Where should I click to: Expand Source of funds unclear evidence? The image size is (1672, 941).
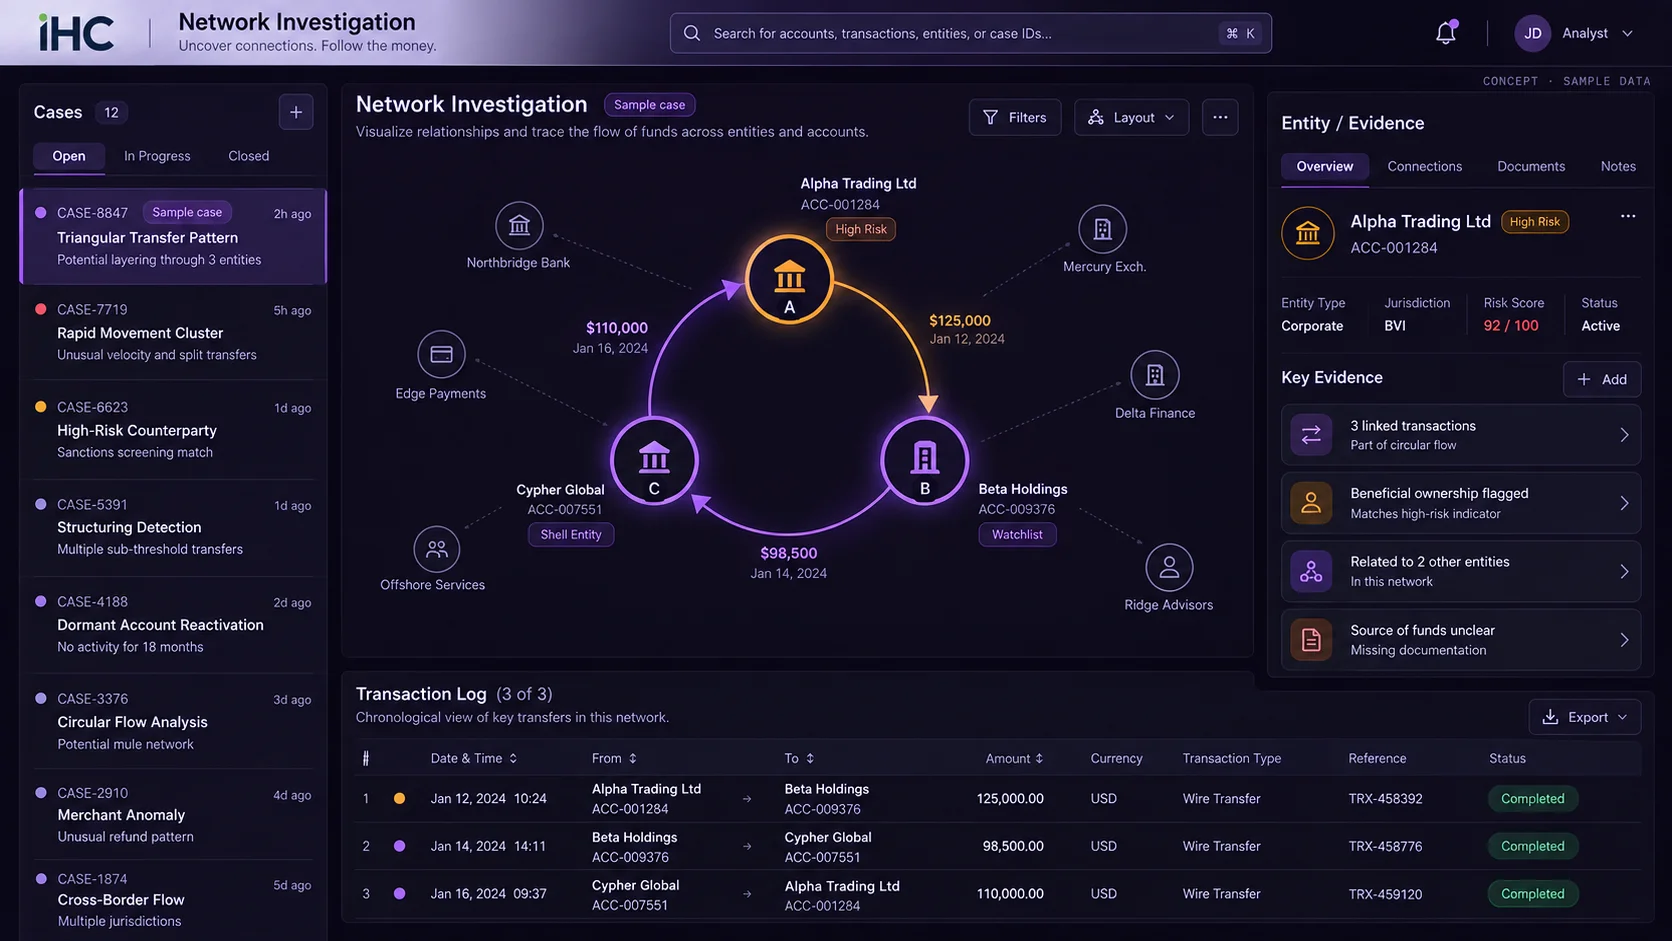click(x=1461, y=640)
